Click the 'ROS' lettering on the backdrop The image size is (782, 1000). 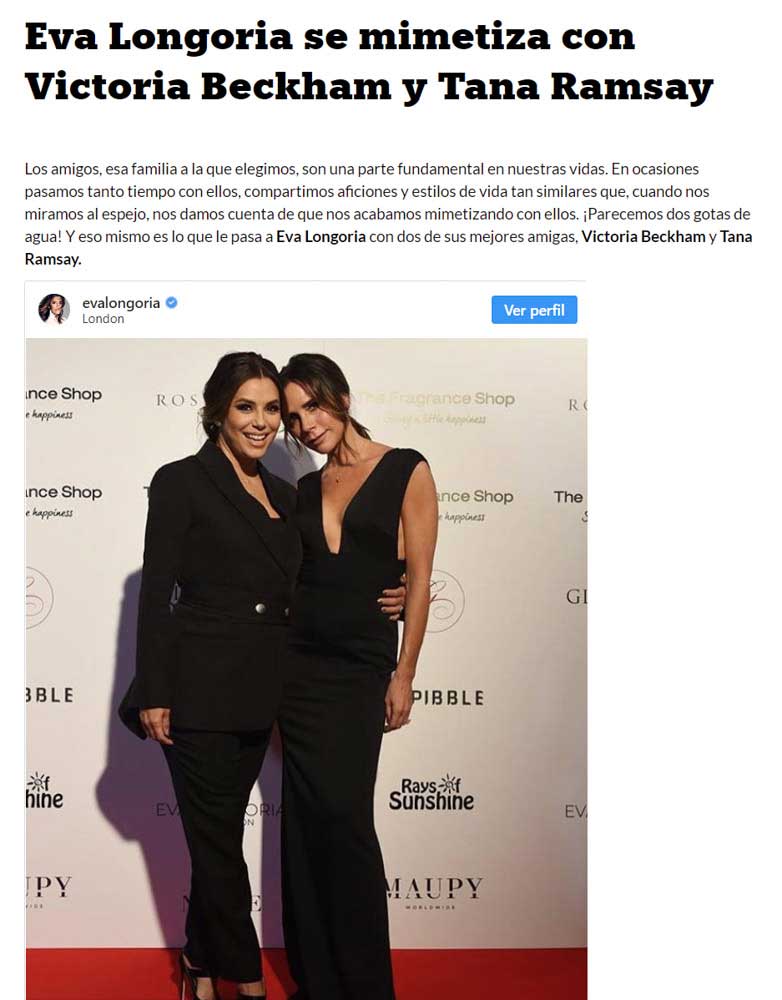177,401
